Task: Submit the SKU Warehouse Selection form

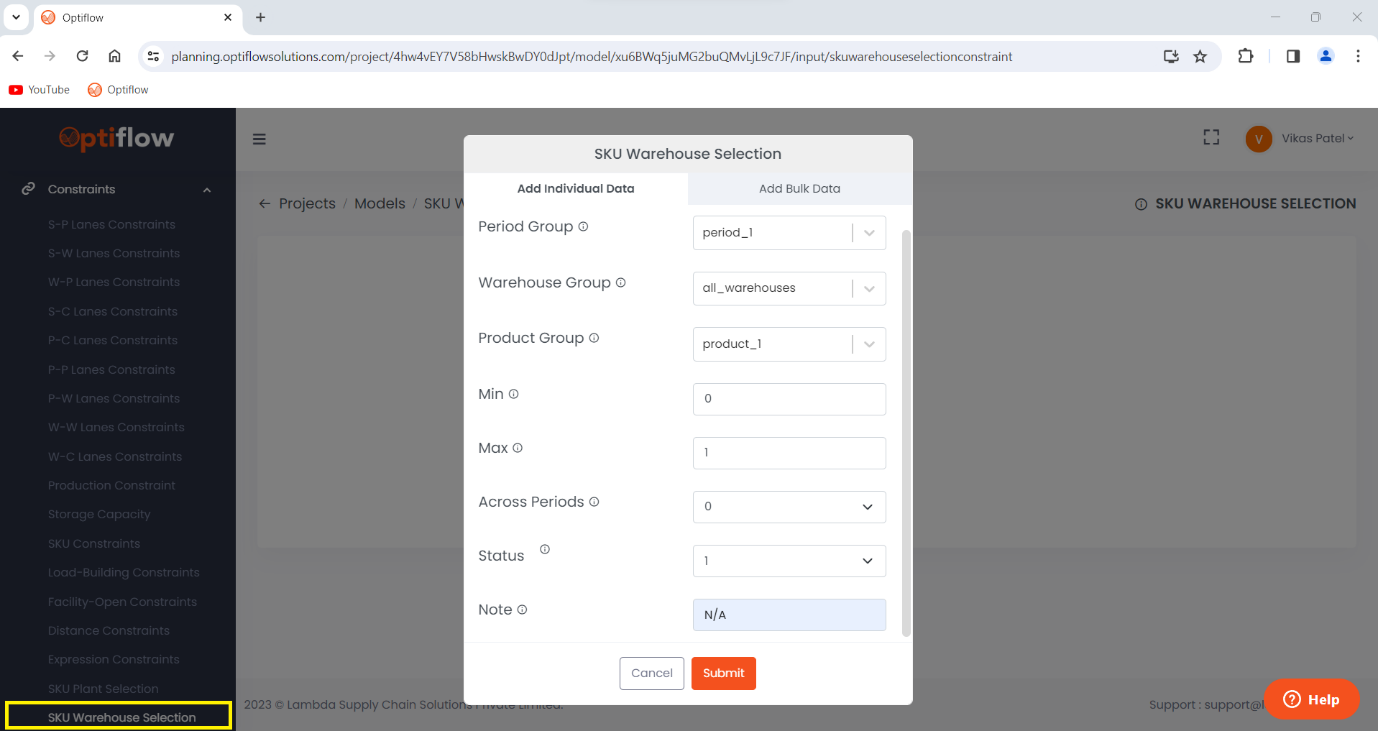Action: (x=723, y=673)
